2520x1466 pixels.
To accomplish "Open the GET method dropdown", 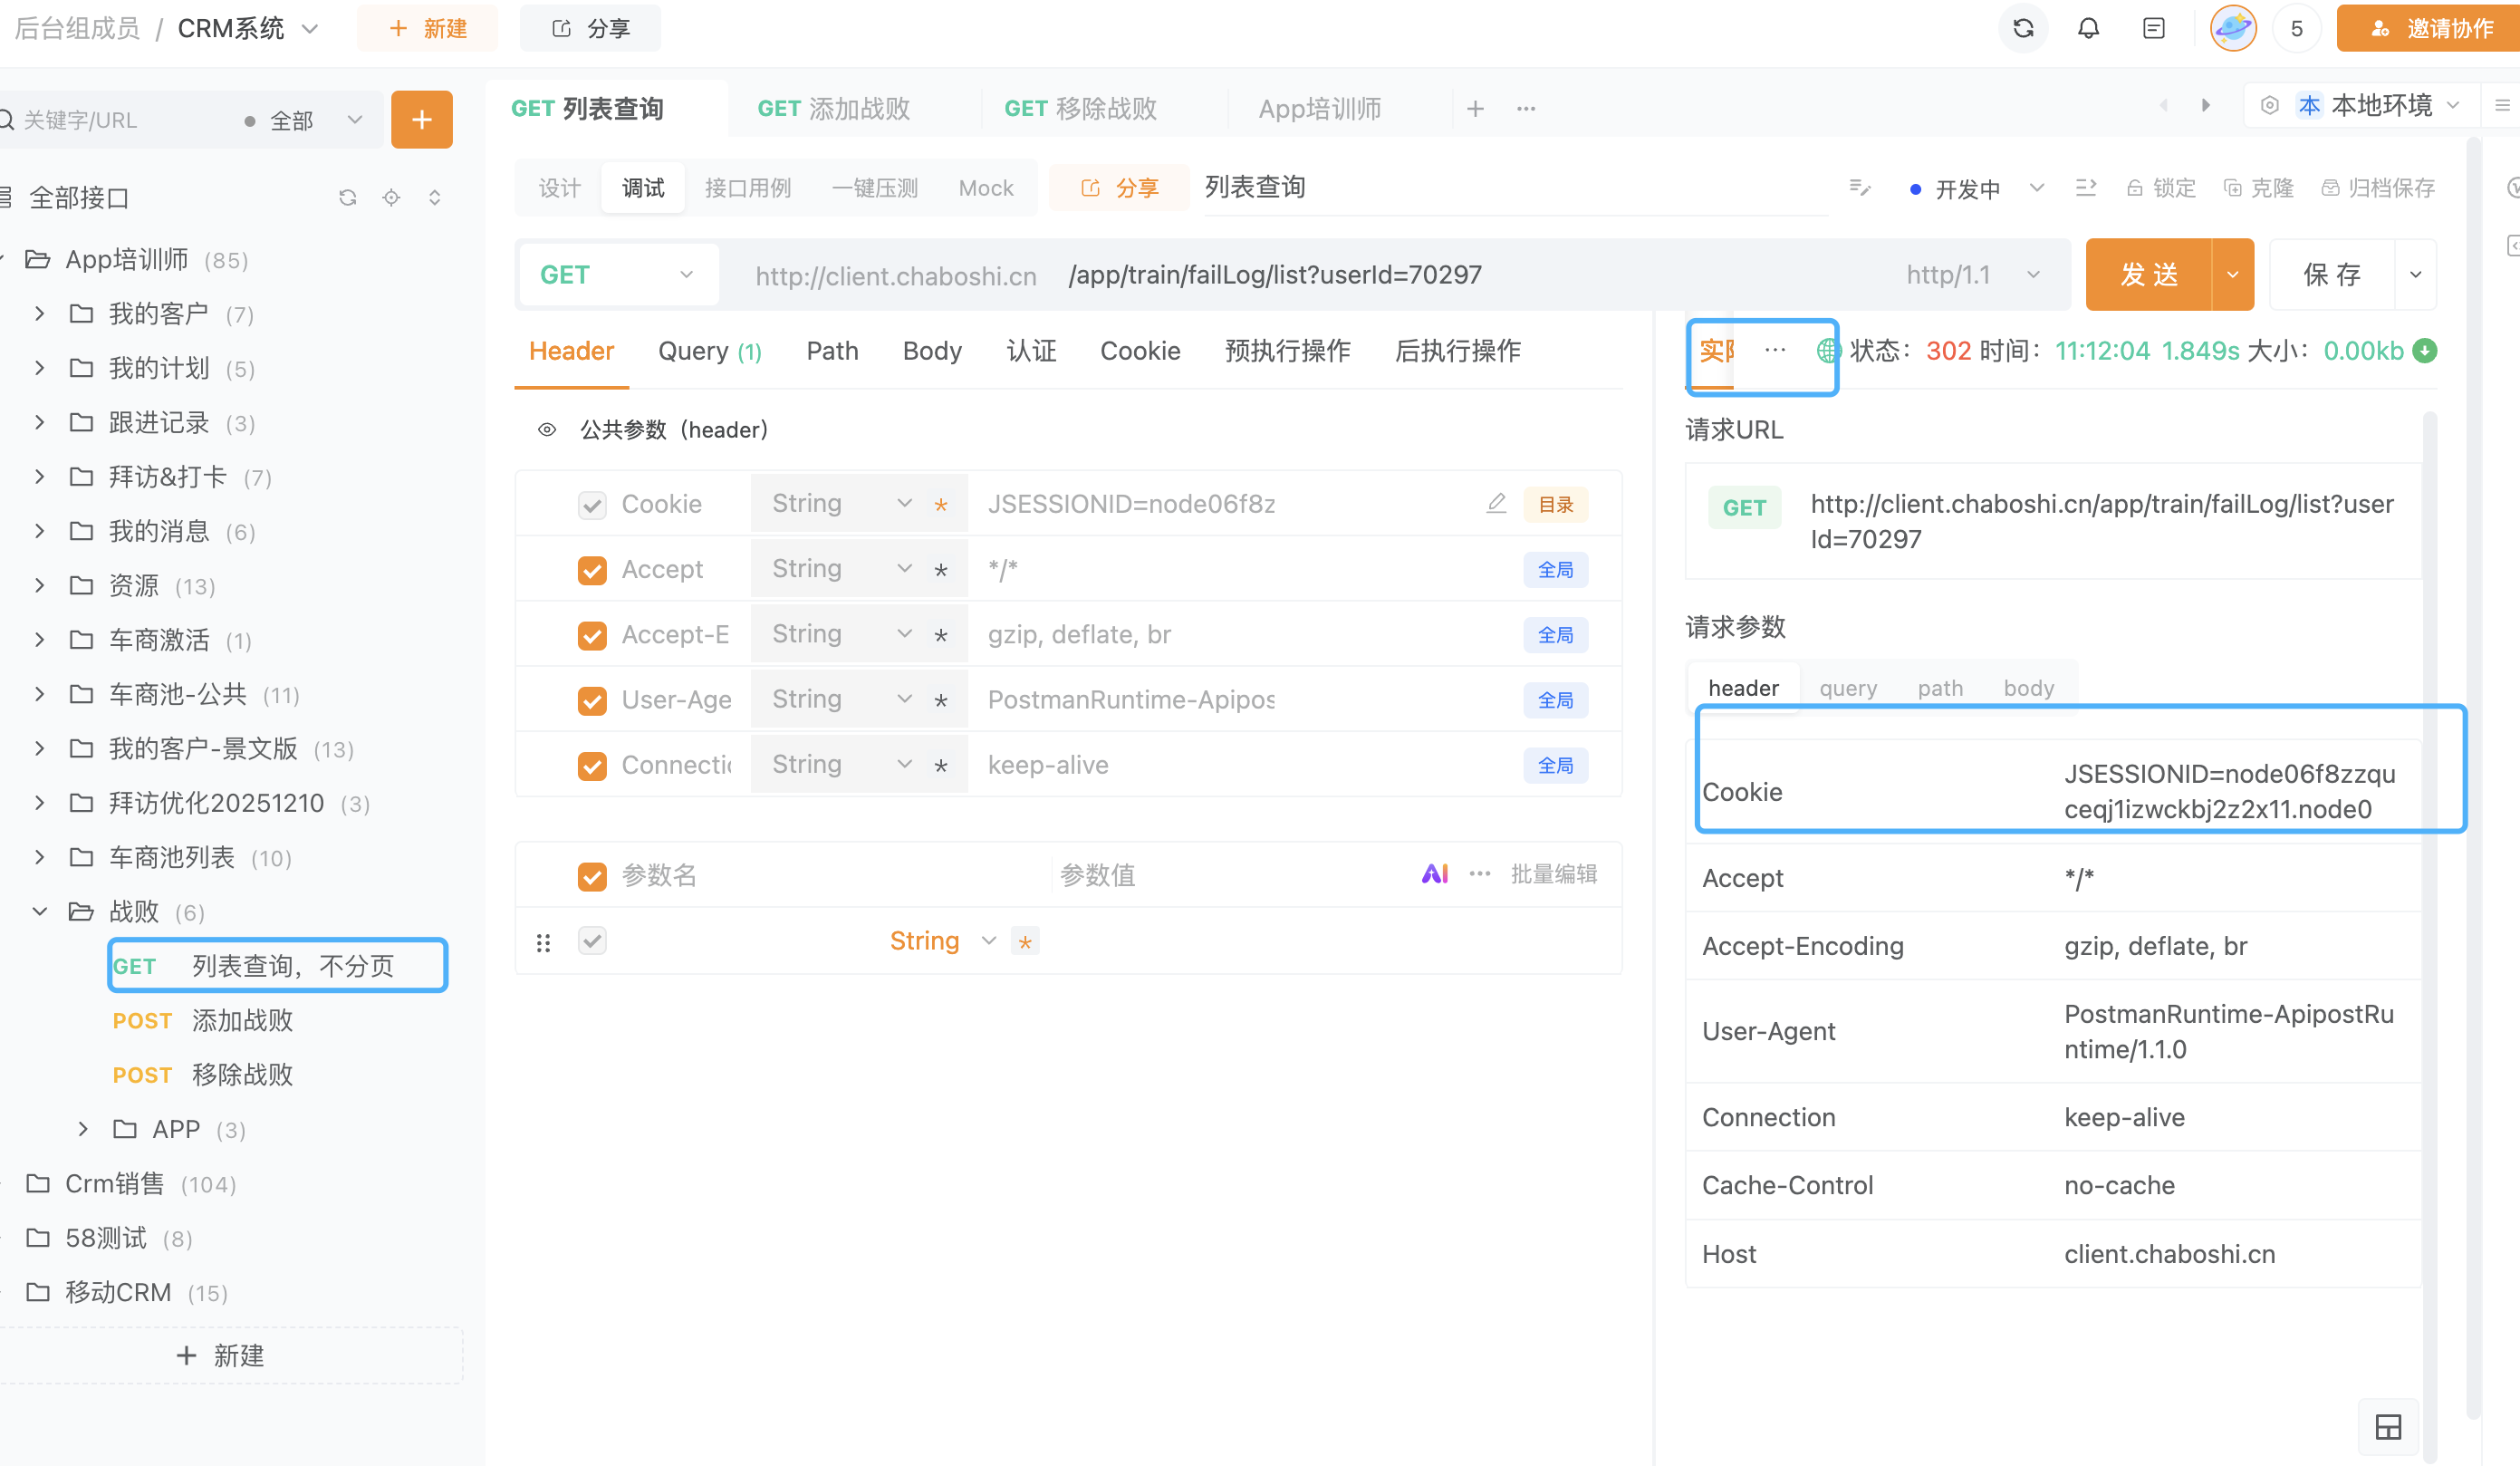I will (x=616, y=275).
